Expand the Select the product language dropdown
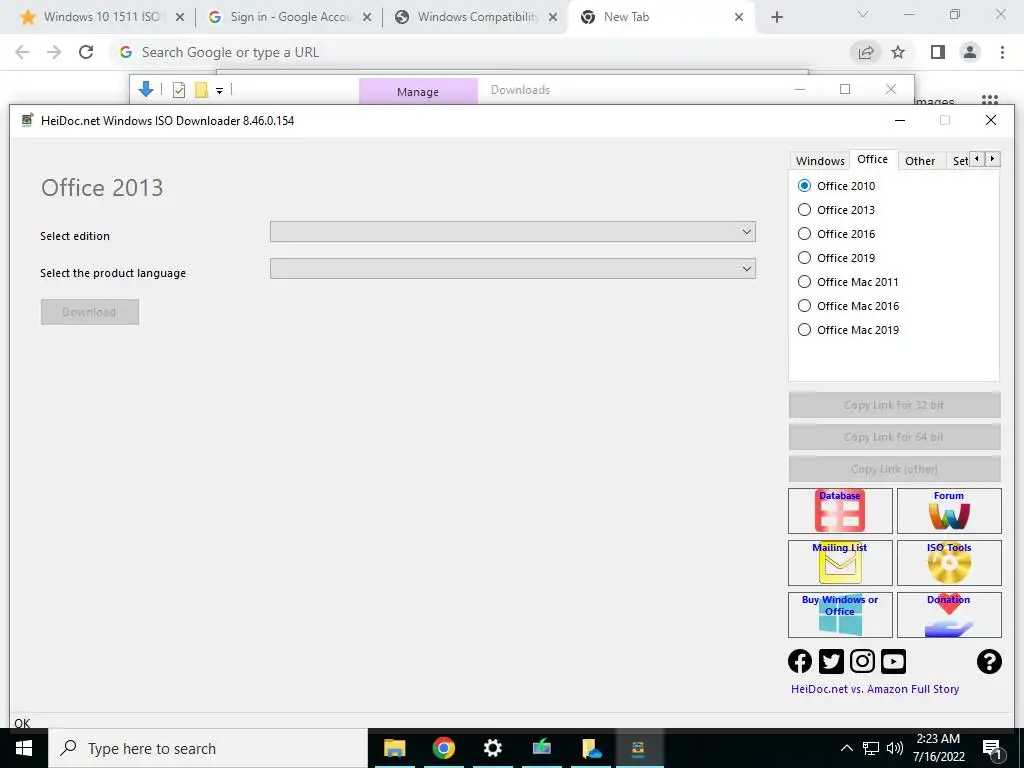Image resolution: width=1024 pixels, height=768 pixels. pos(513,268)
